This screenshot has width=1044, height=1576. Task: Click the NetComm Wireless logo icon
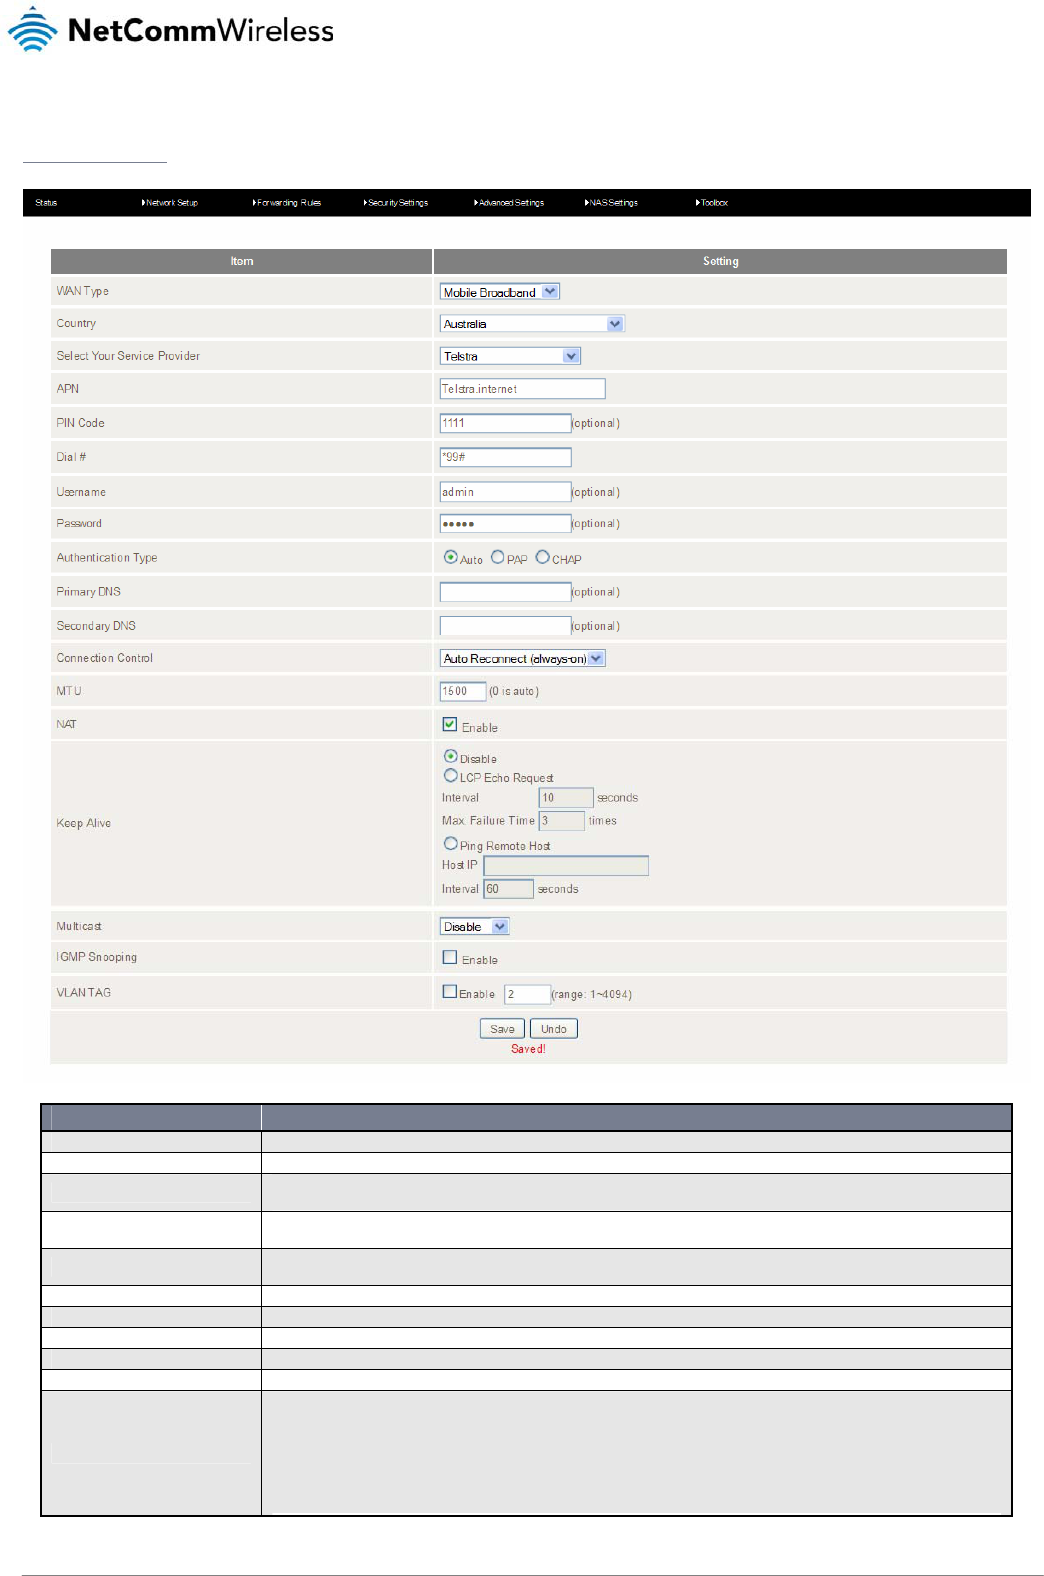tap(33, 30)
